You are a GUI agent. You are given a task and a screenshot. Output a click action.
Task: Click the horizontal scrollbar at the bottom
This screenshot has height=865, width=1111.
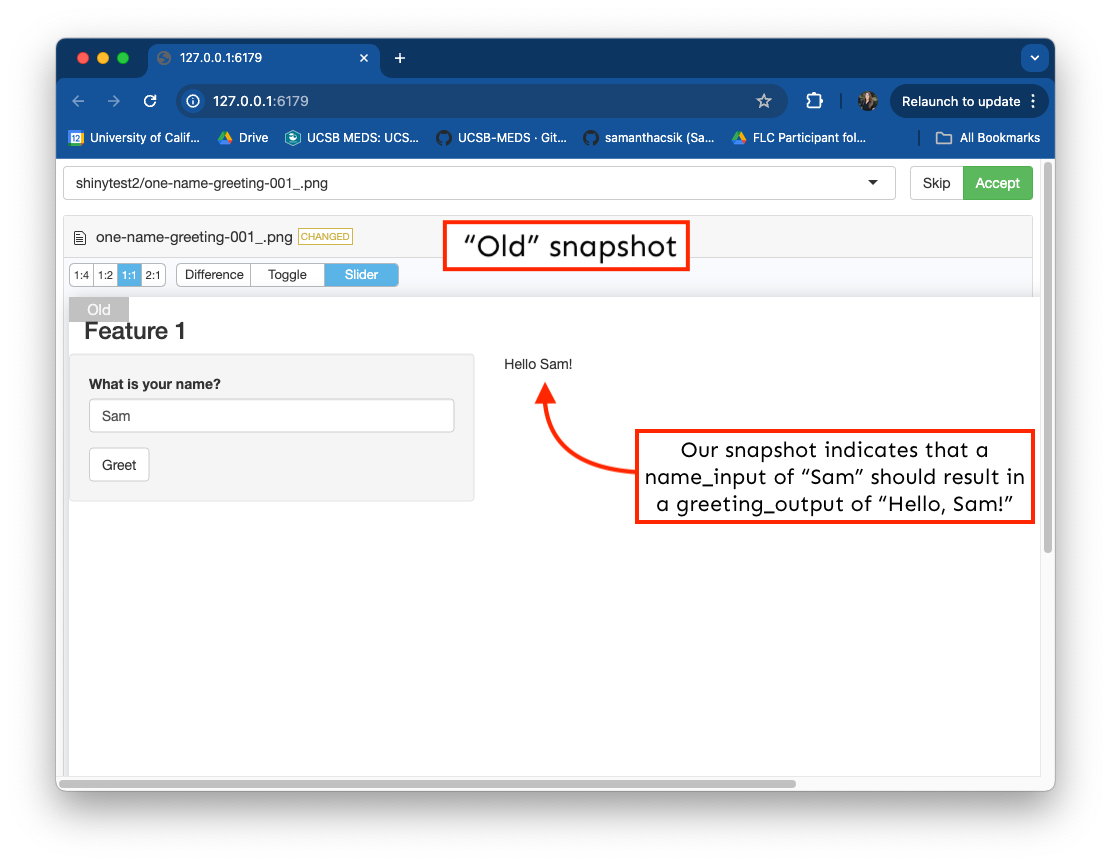[427, 784]
